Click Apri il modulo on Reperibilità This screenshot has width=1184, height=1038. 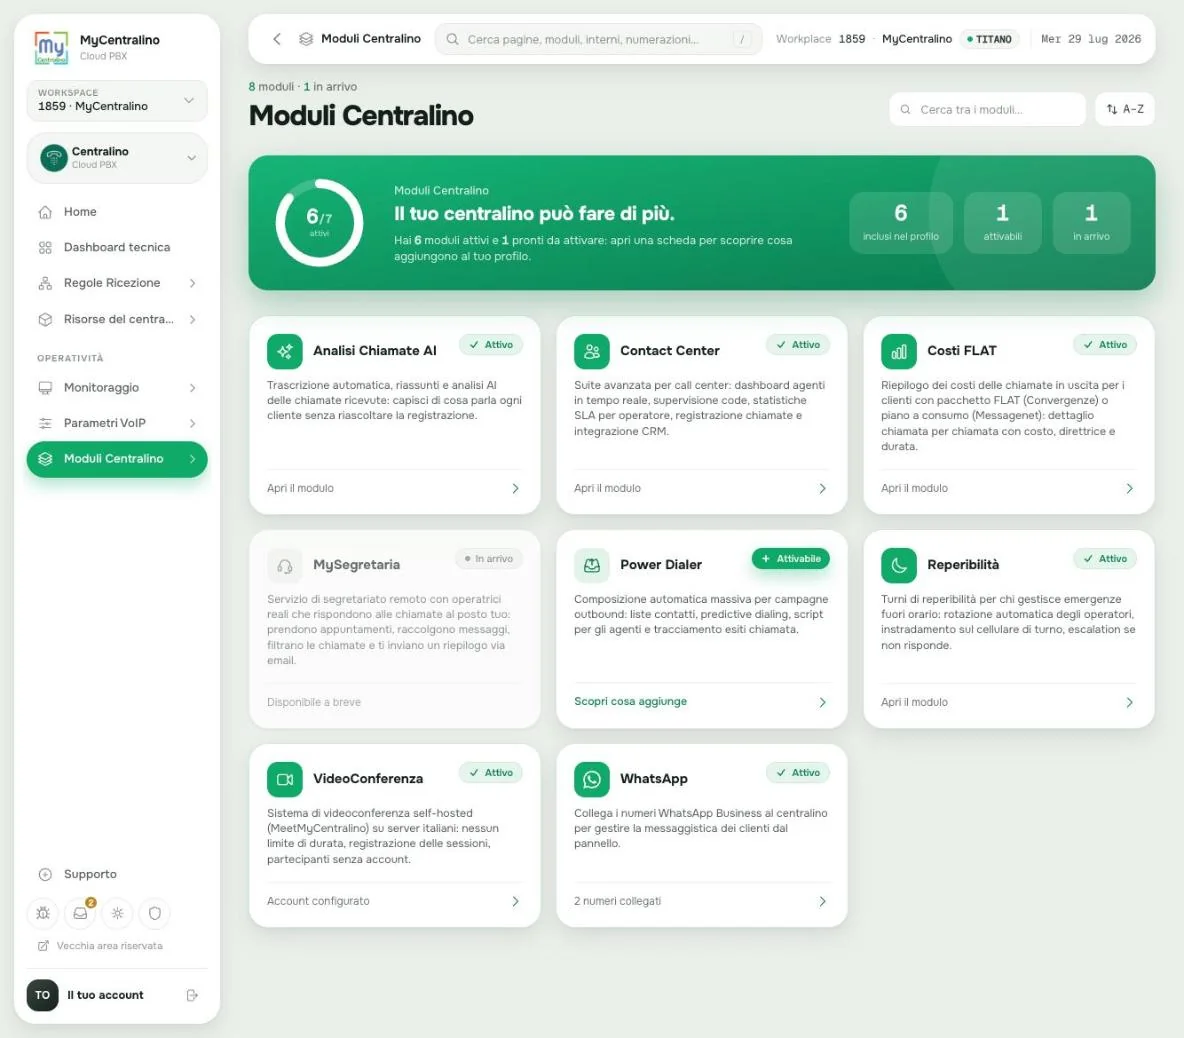click(x=914, y=702)
